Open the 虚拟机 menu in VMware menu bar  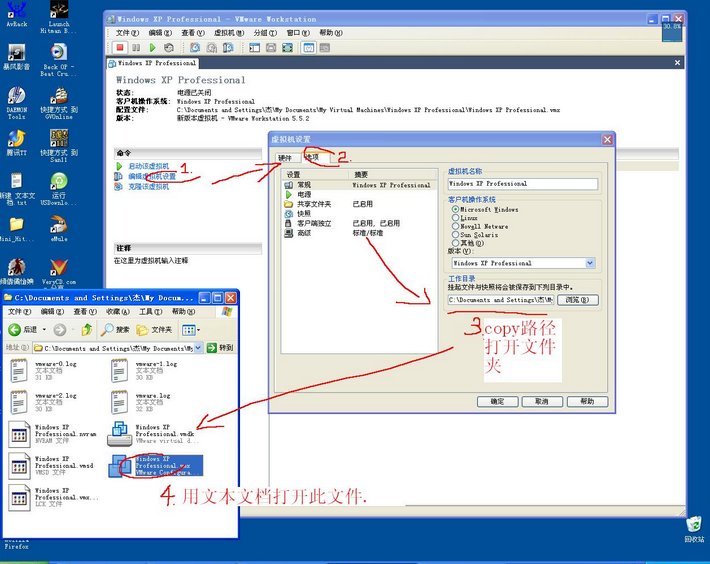point(229,33)
